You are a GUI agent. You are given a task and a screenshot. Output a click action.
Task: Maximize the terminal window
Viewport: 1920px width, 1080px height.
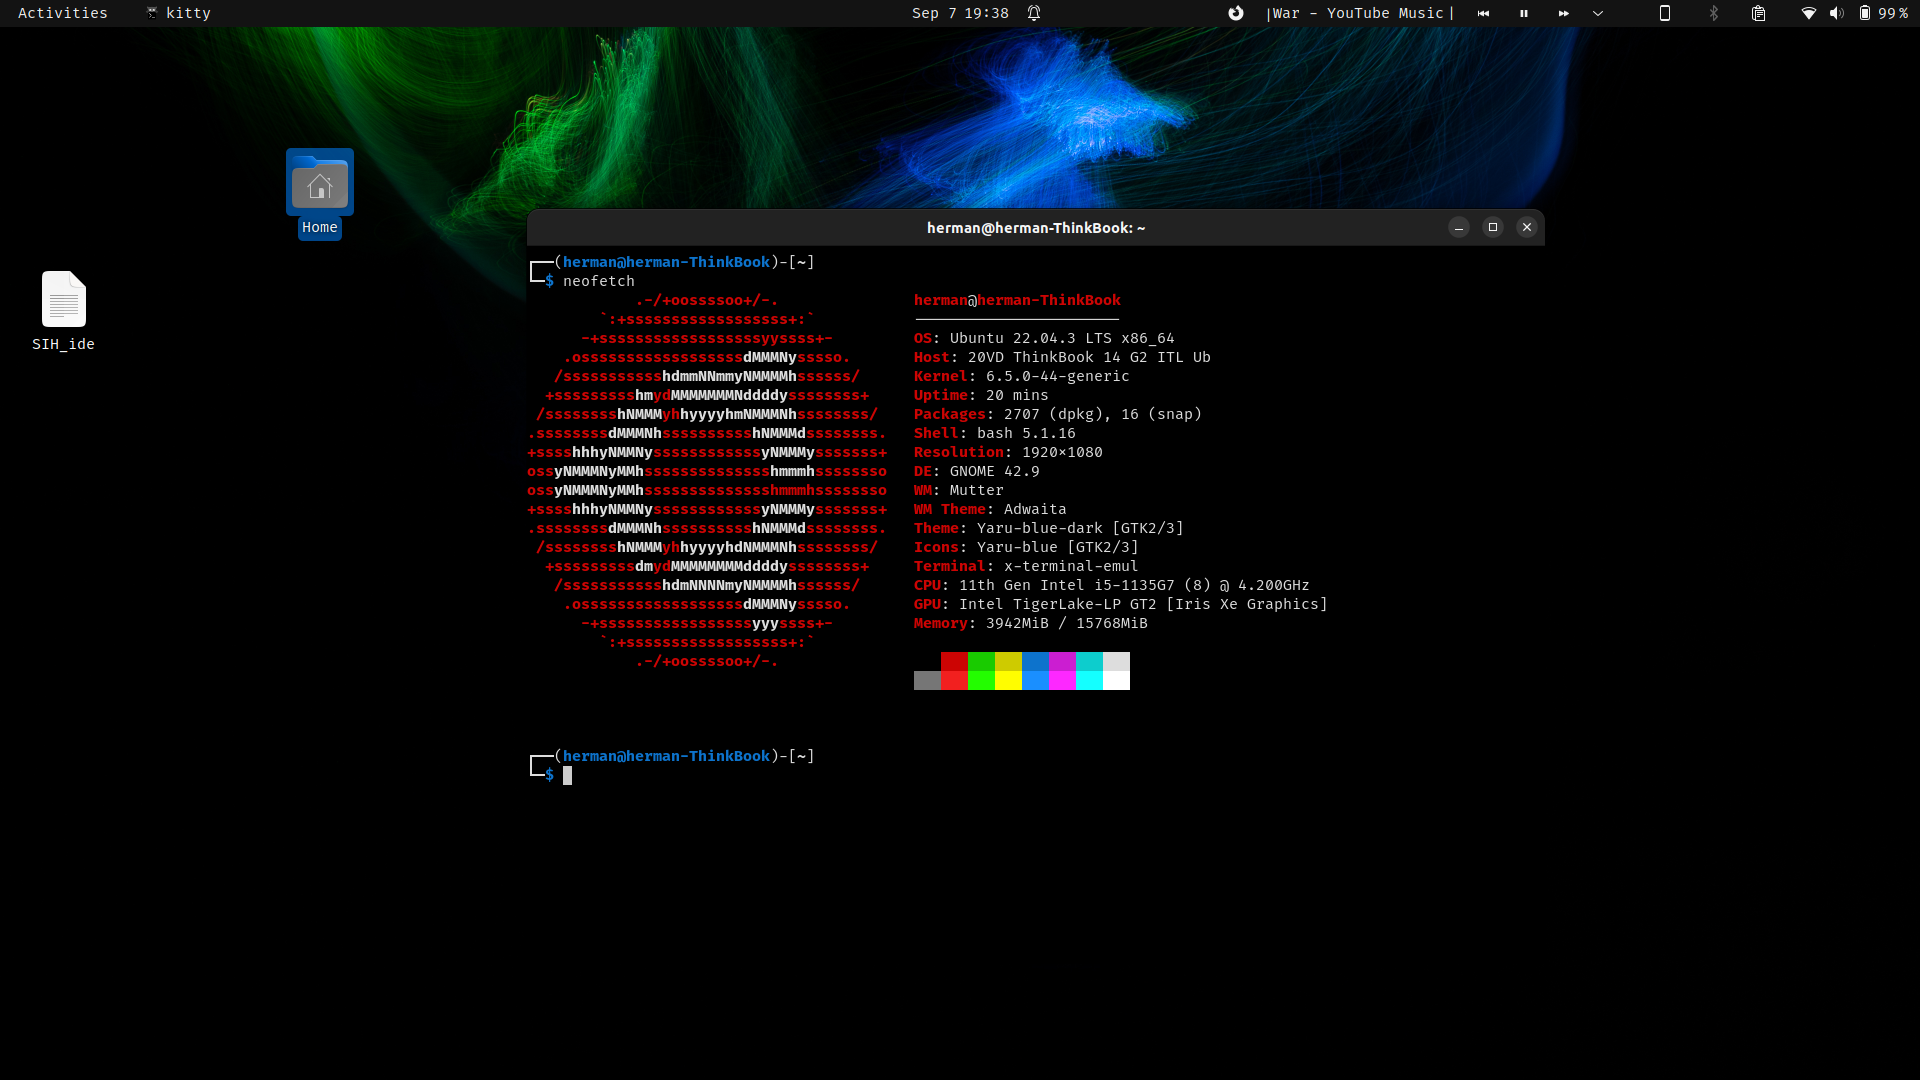tap(1493, 227)
